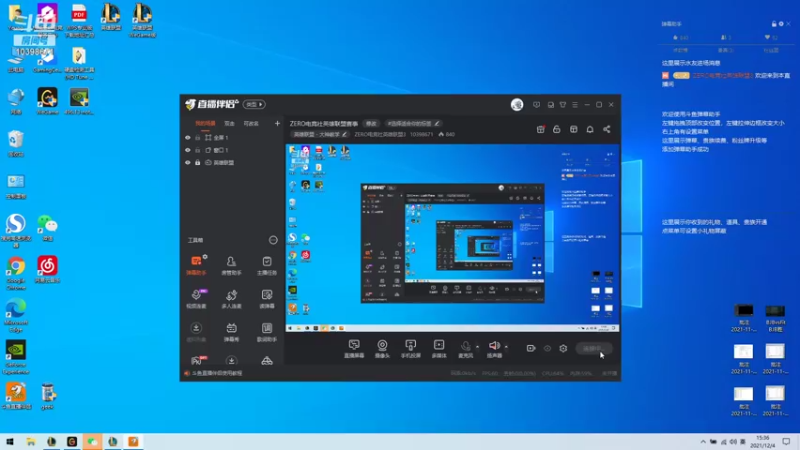The height and width of the screenshot is (450, 800).
Task: Open the 斗鱼直播伴侣使用教程 tutorial link
Action: pyautogui.click(x=217, y=373)
